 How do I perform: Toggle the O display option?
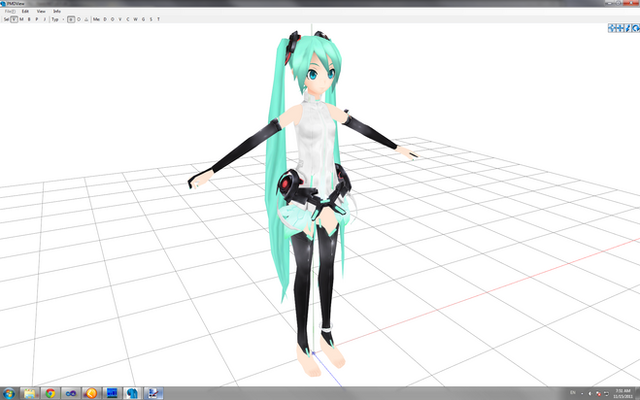pos(112,19)
